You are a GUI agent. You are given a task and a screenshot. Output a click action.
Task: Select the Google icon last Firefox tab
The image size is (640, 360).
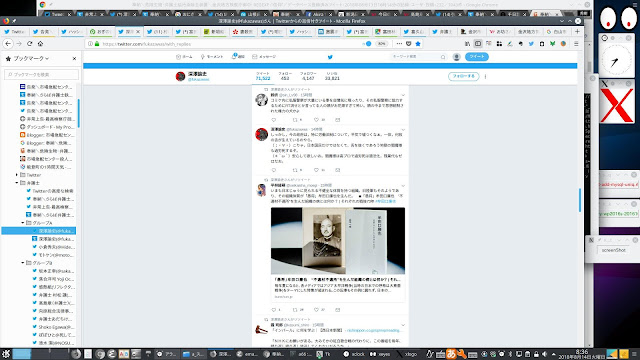(557, 31)
